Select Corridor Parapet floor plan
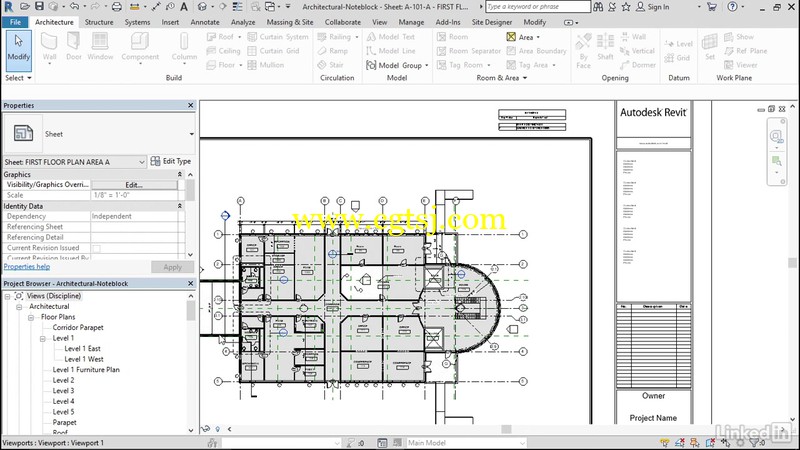Image resolution: width=800 pixels, height=450 pixels. coord(78,328)
